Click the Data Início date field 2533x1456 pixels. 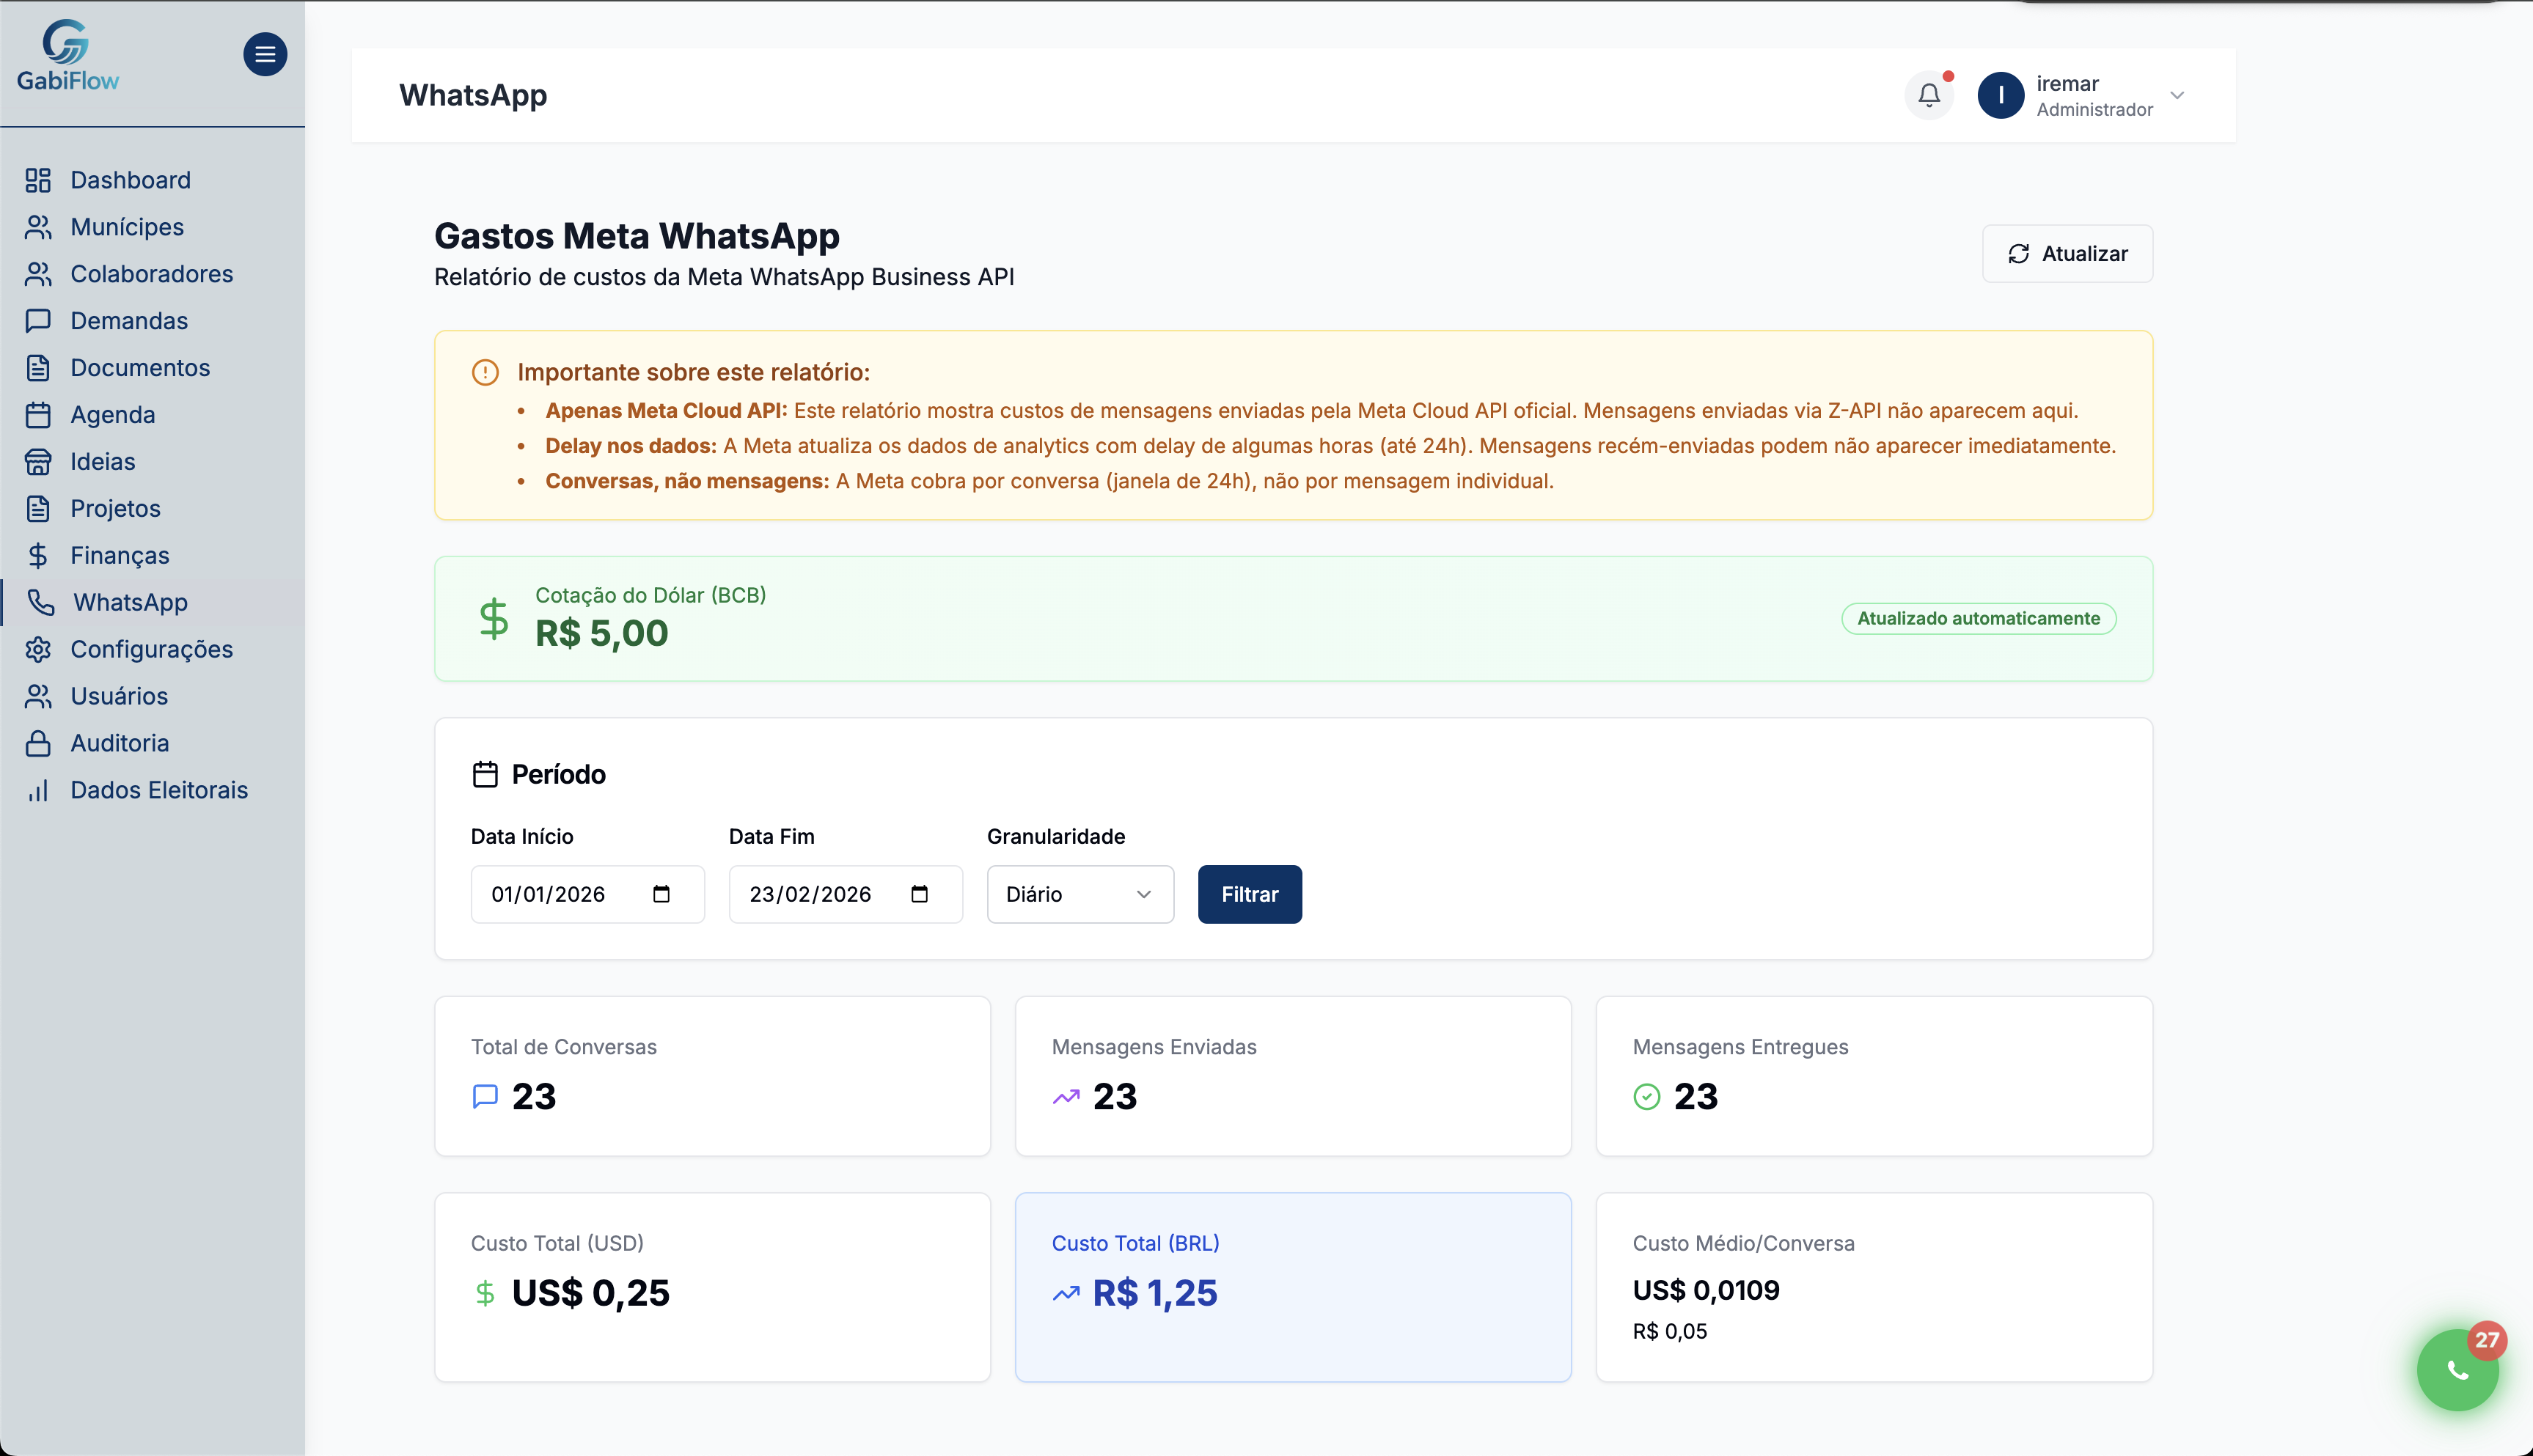(x=560, y=894)
